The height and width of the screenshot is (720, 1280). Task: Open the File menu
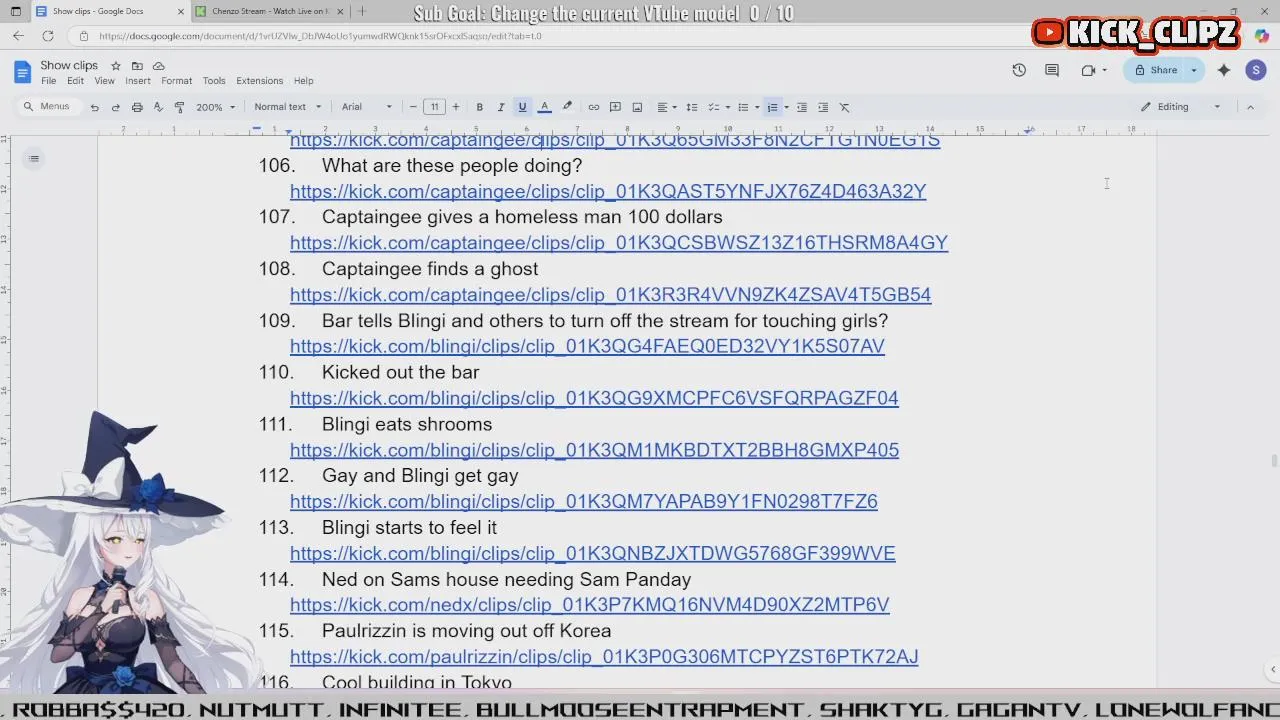click(x=48, y=81)
